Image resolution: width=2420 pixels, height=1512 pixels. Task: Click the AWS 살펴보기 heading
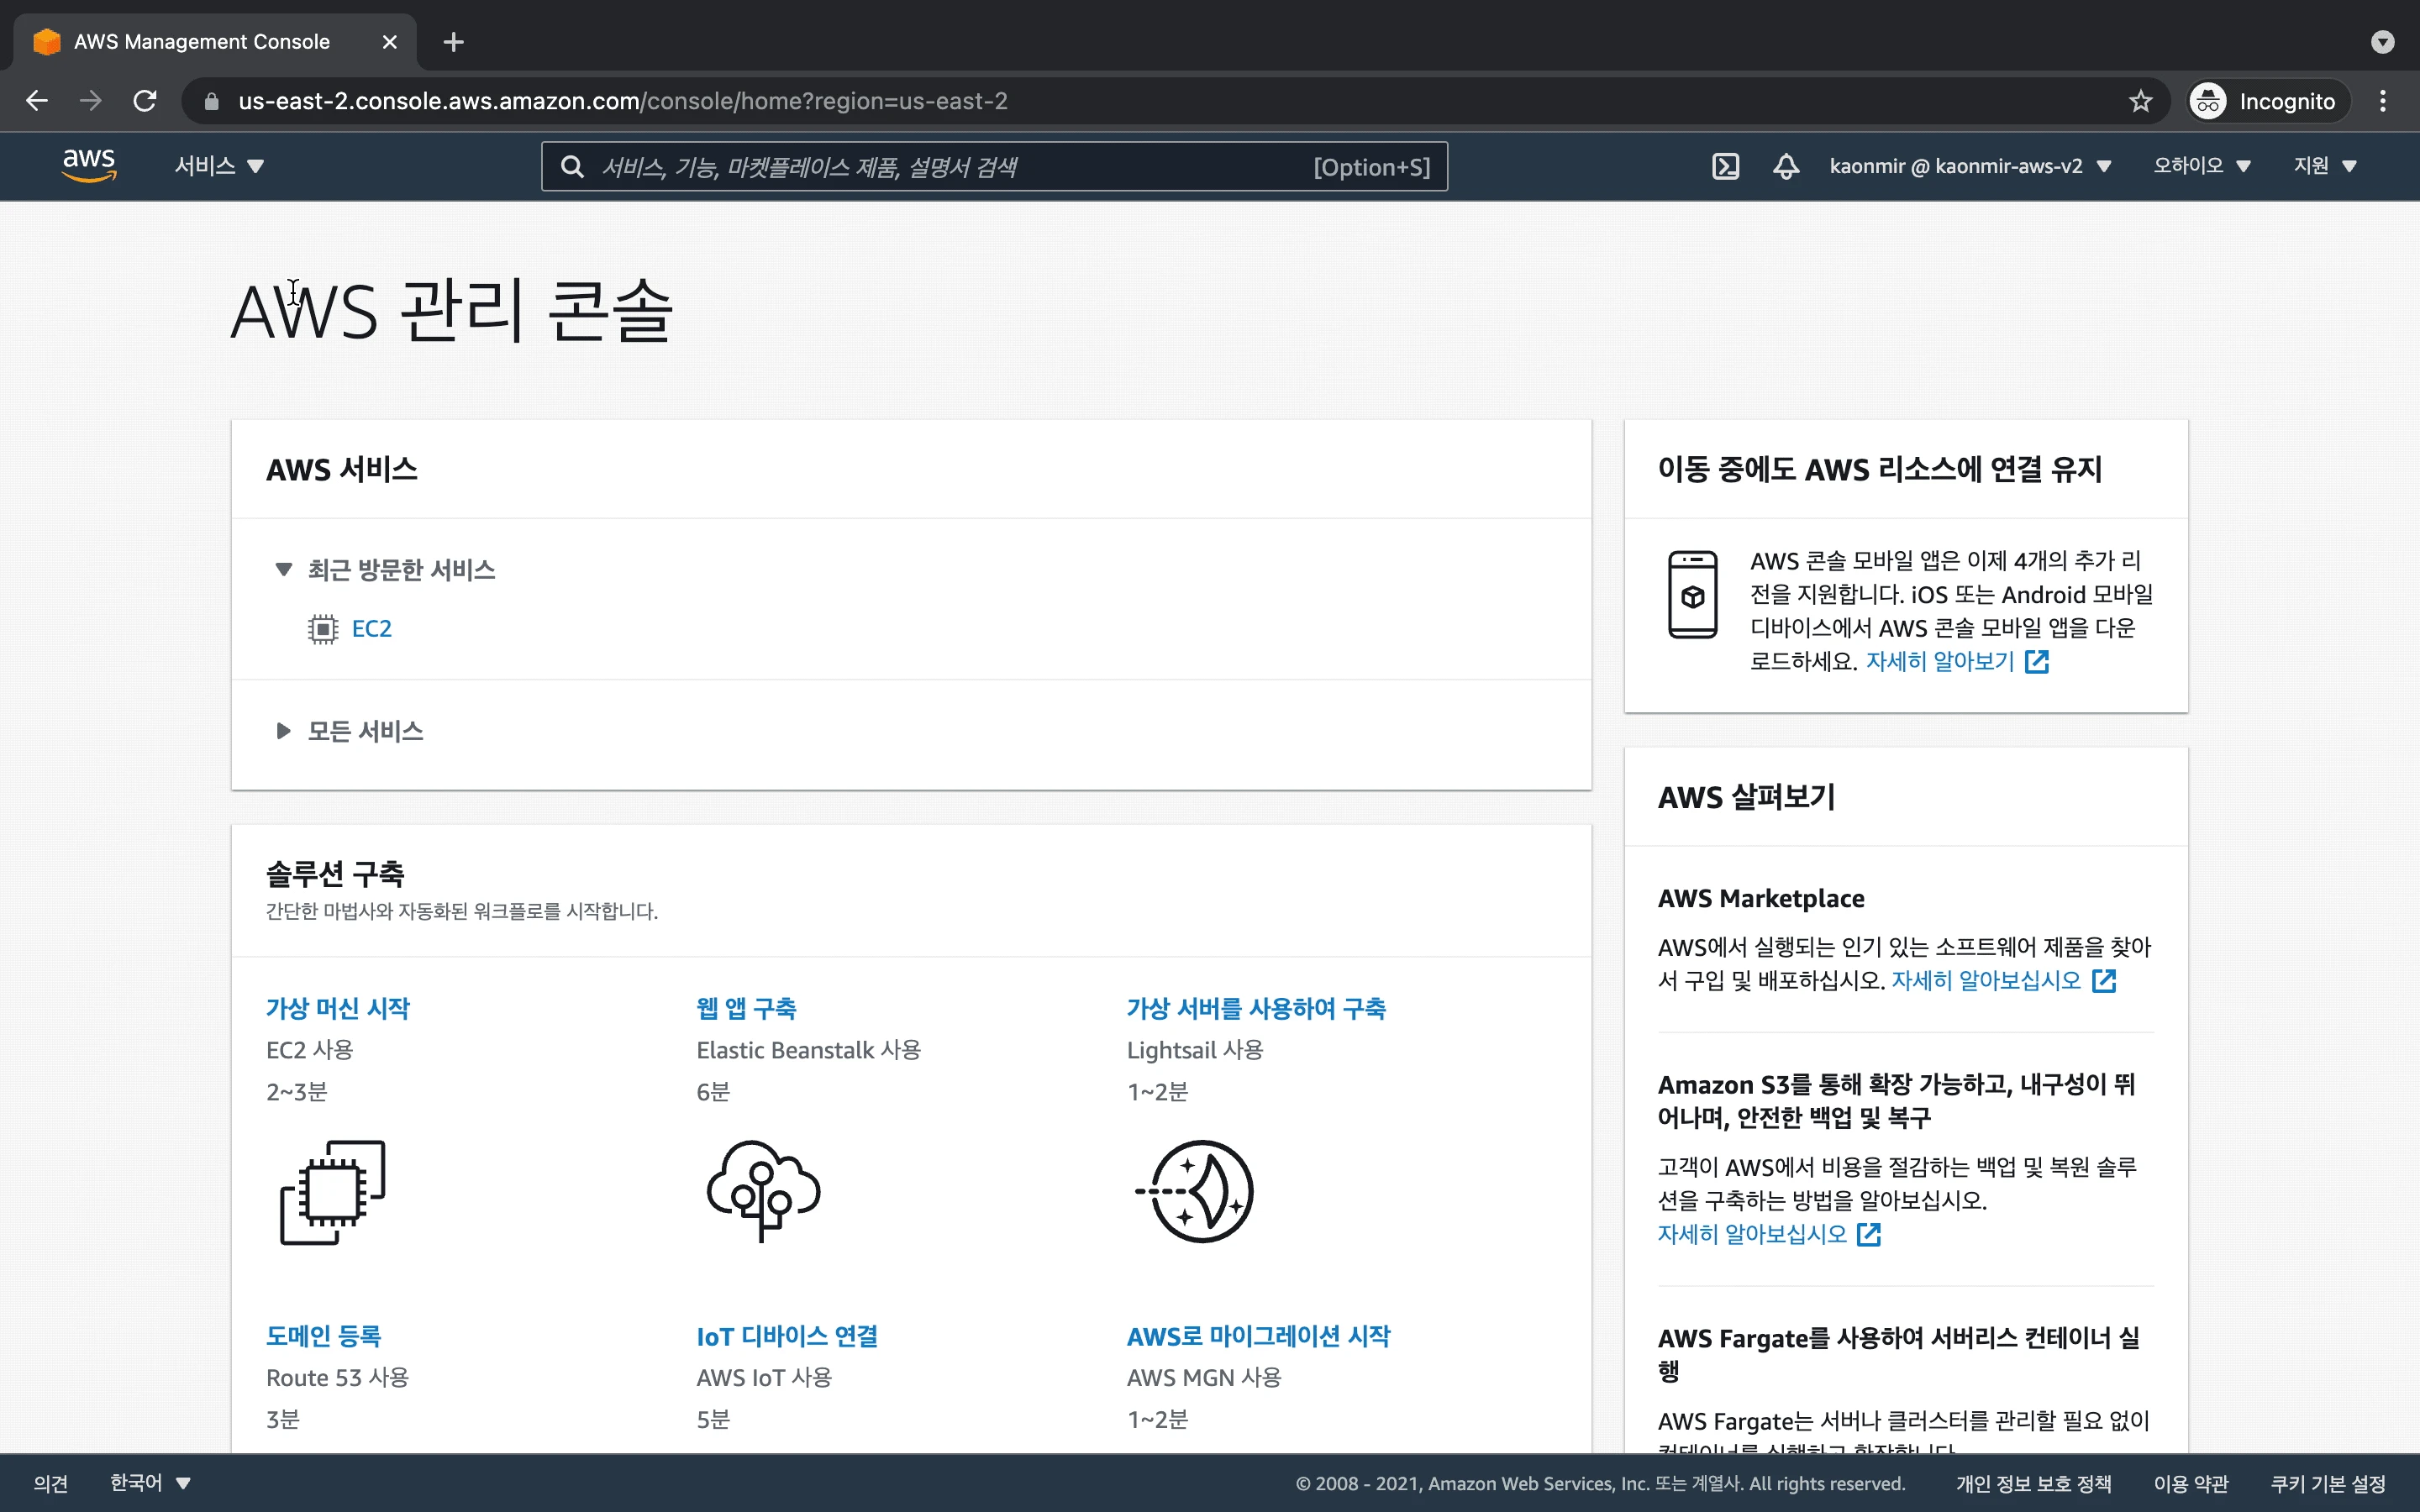click(1746, 797)
